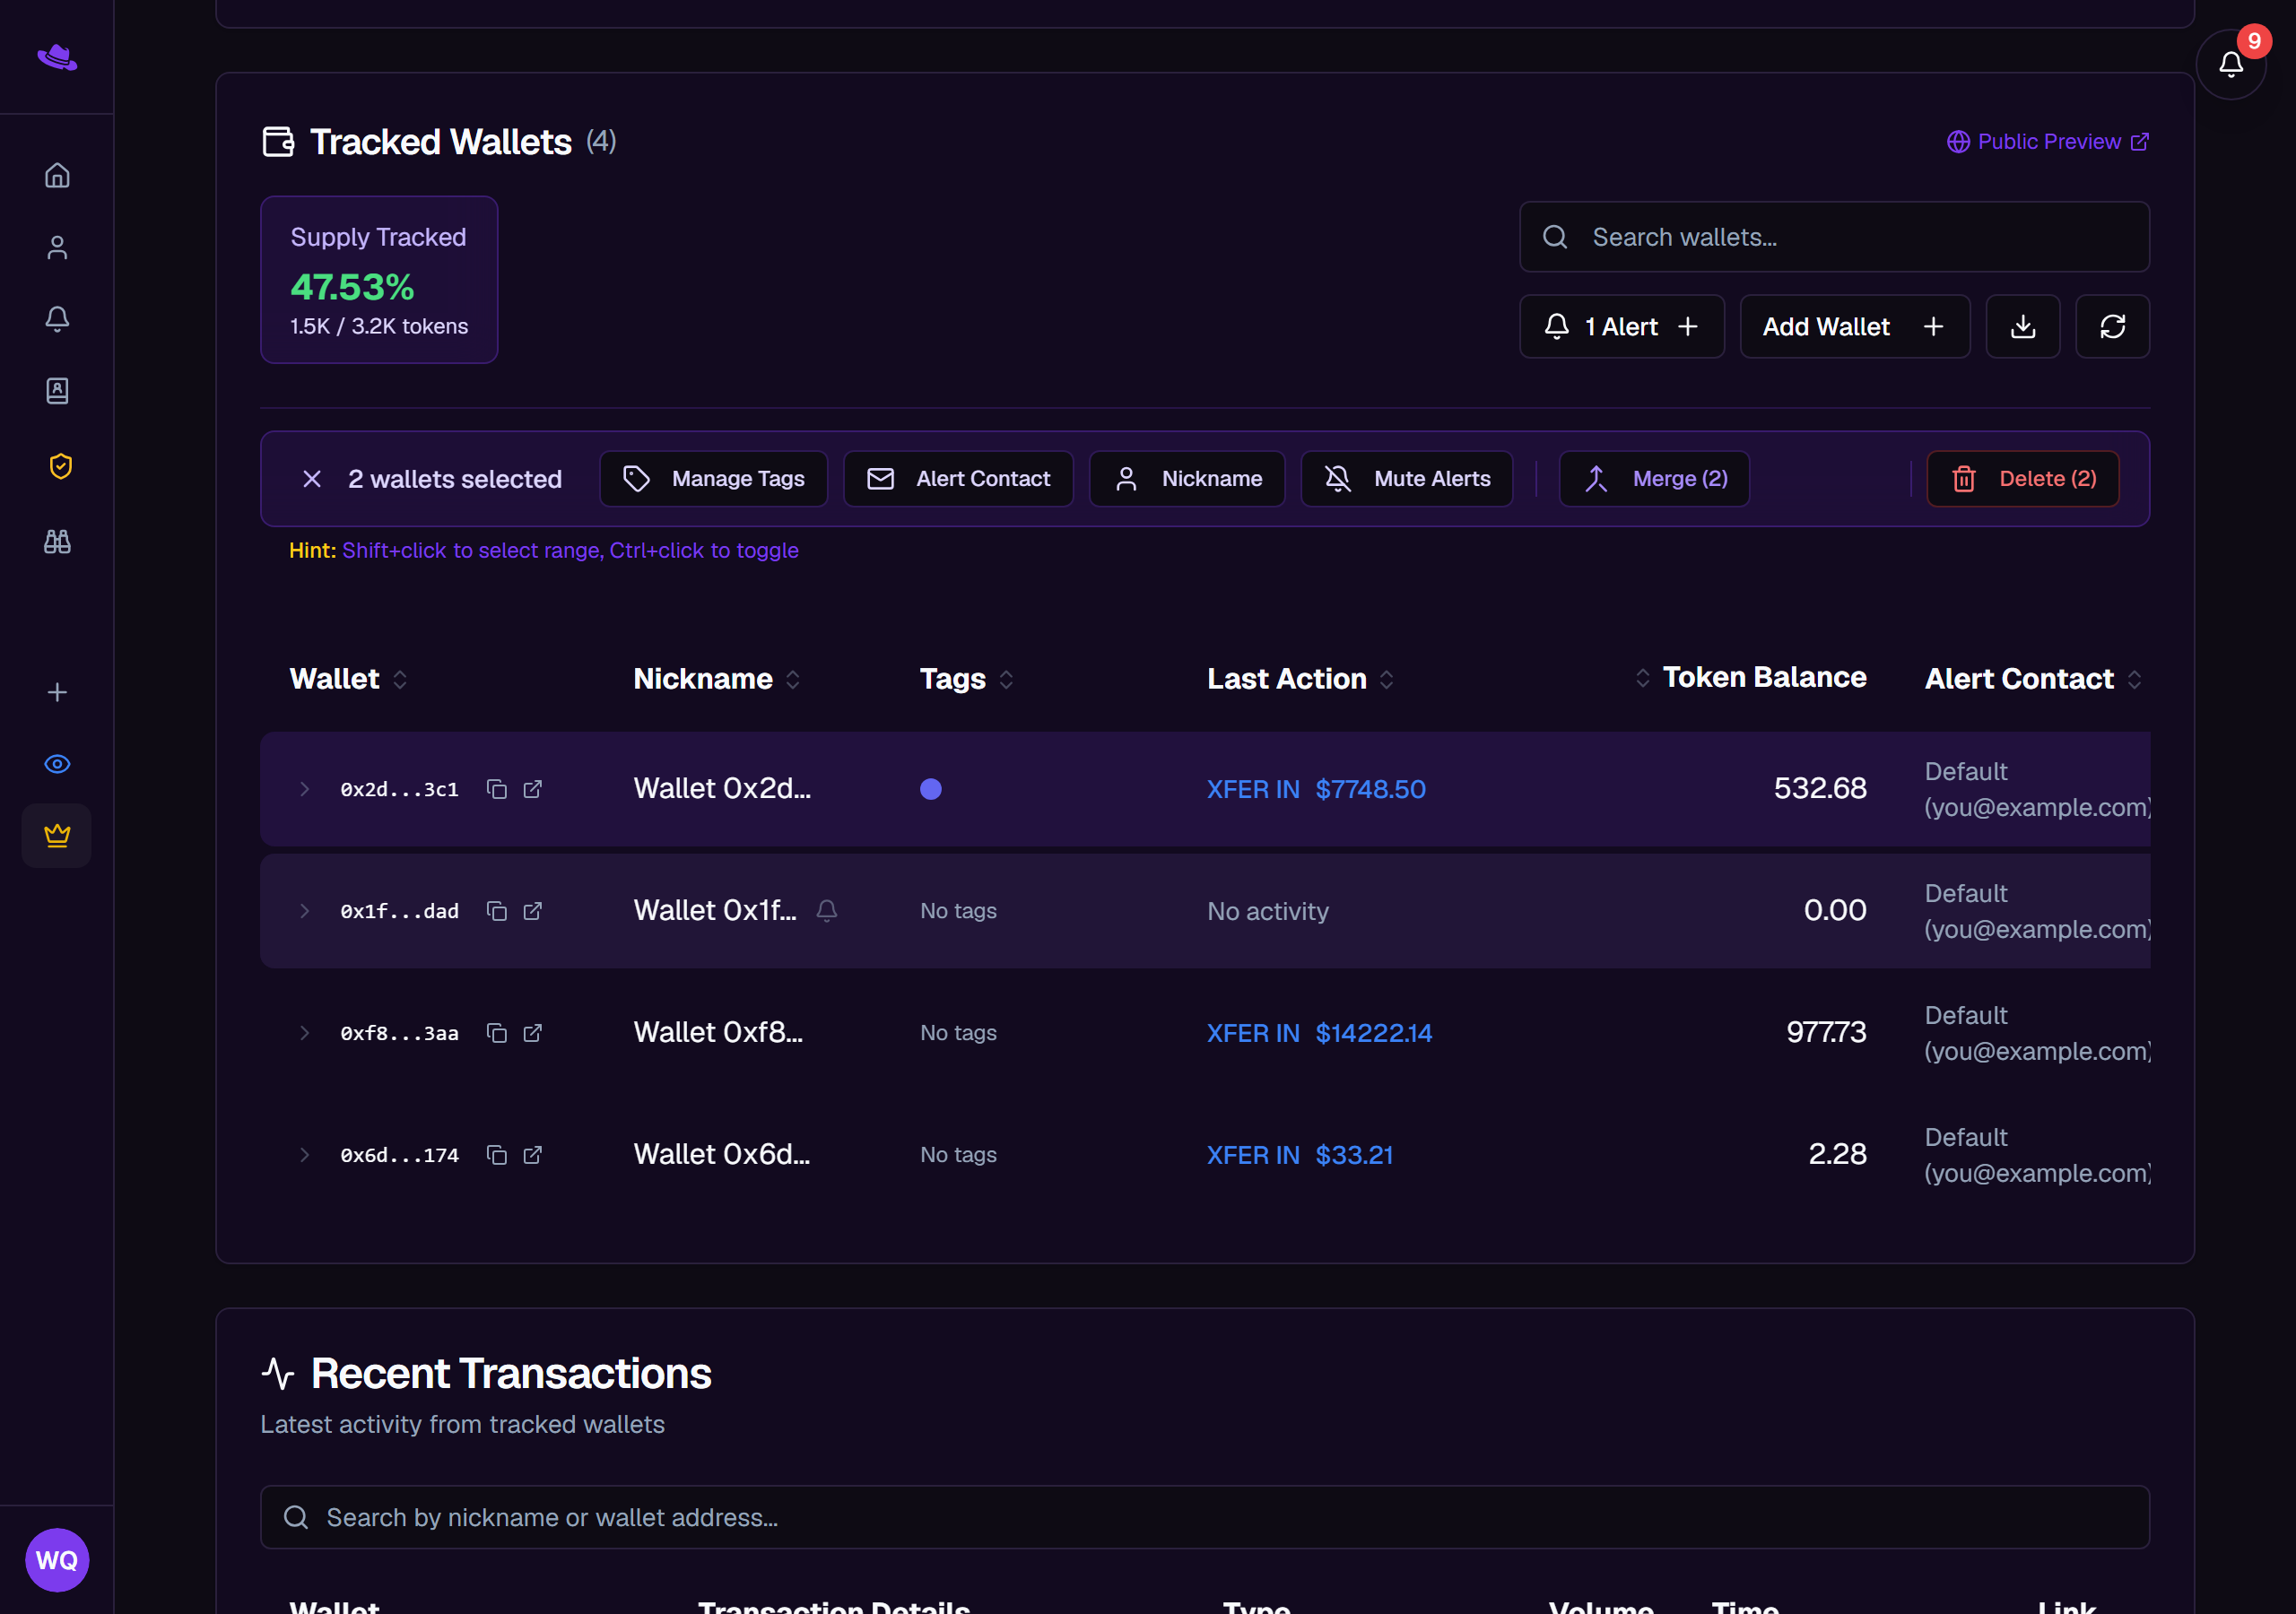Expand the 0x6d...174 wallet row

[x=304, y=1155]
